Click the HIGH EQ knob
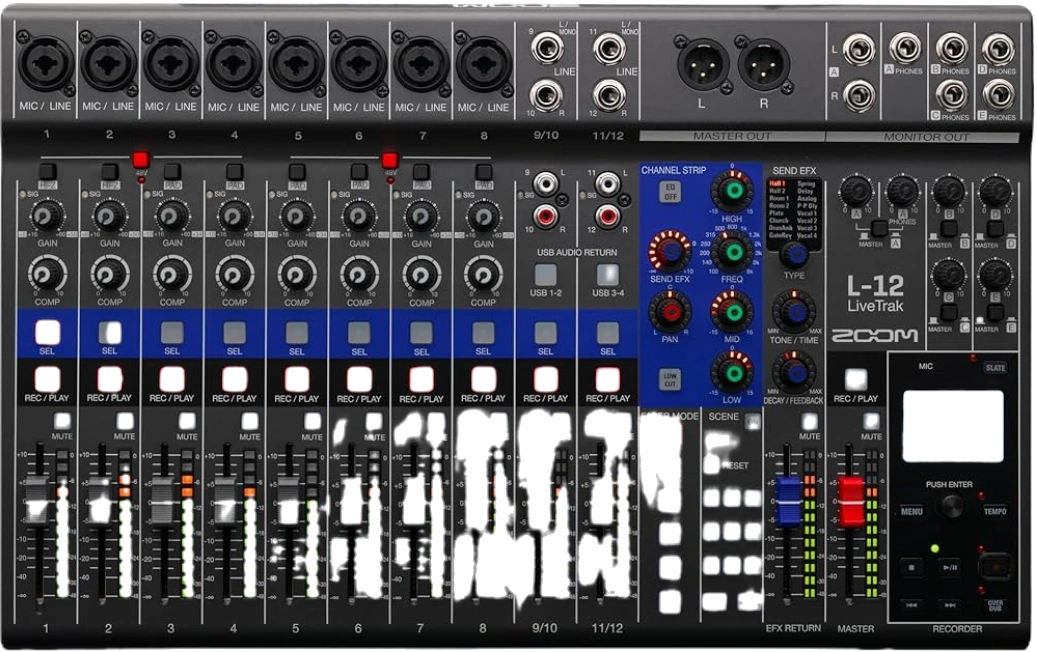 tap(732, 191)
